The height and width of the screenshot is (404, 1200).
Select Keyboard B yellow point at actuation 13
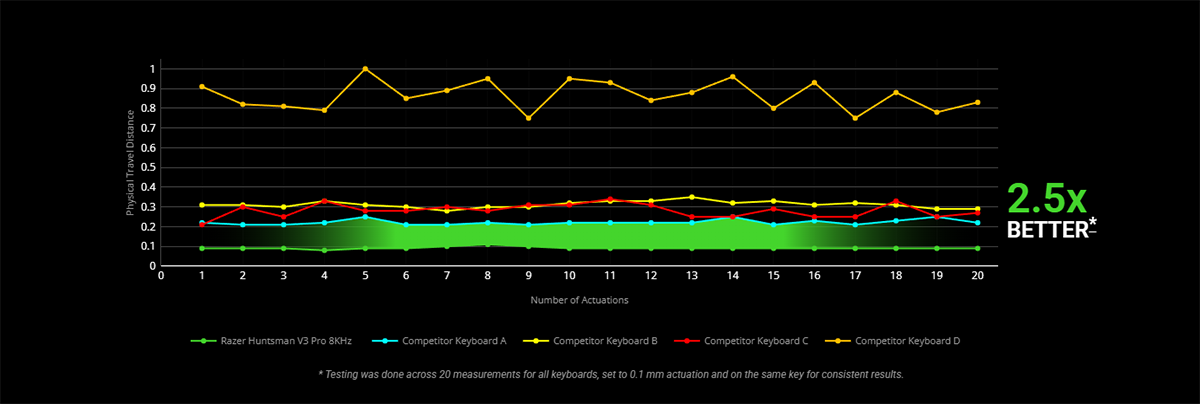pyautogui.click(x=692, y=197)
